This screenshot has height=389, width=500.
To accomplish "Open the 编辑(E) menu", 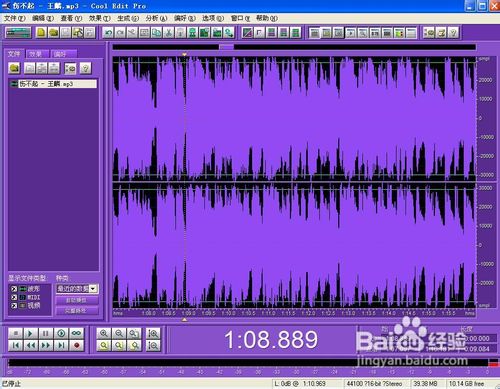I will [43, 18].
